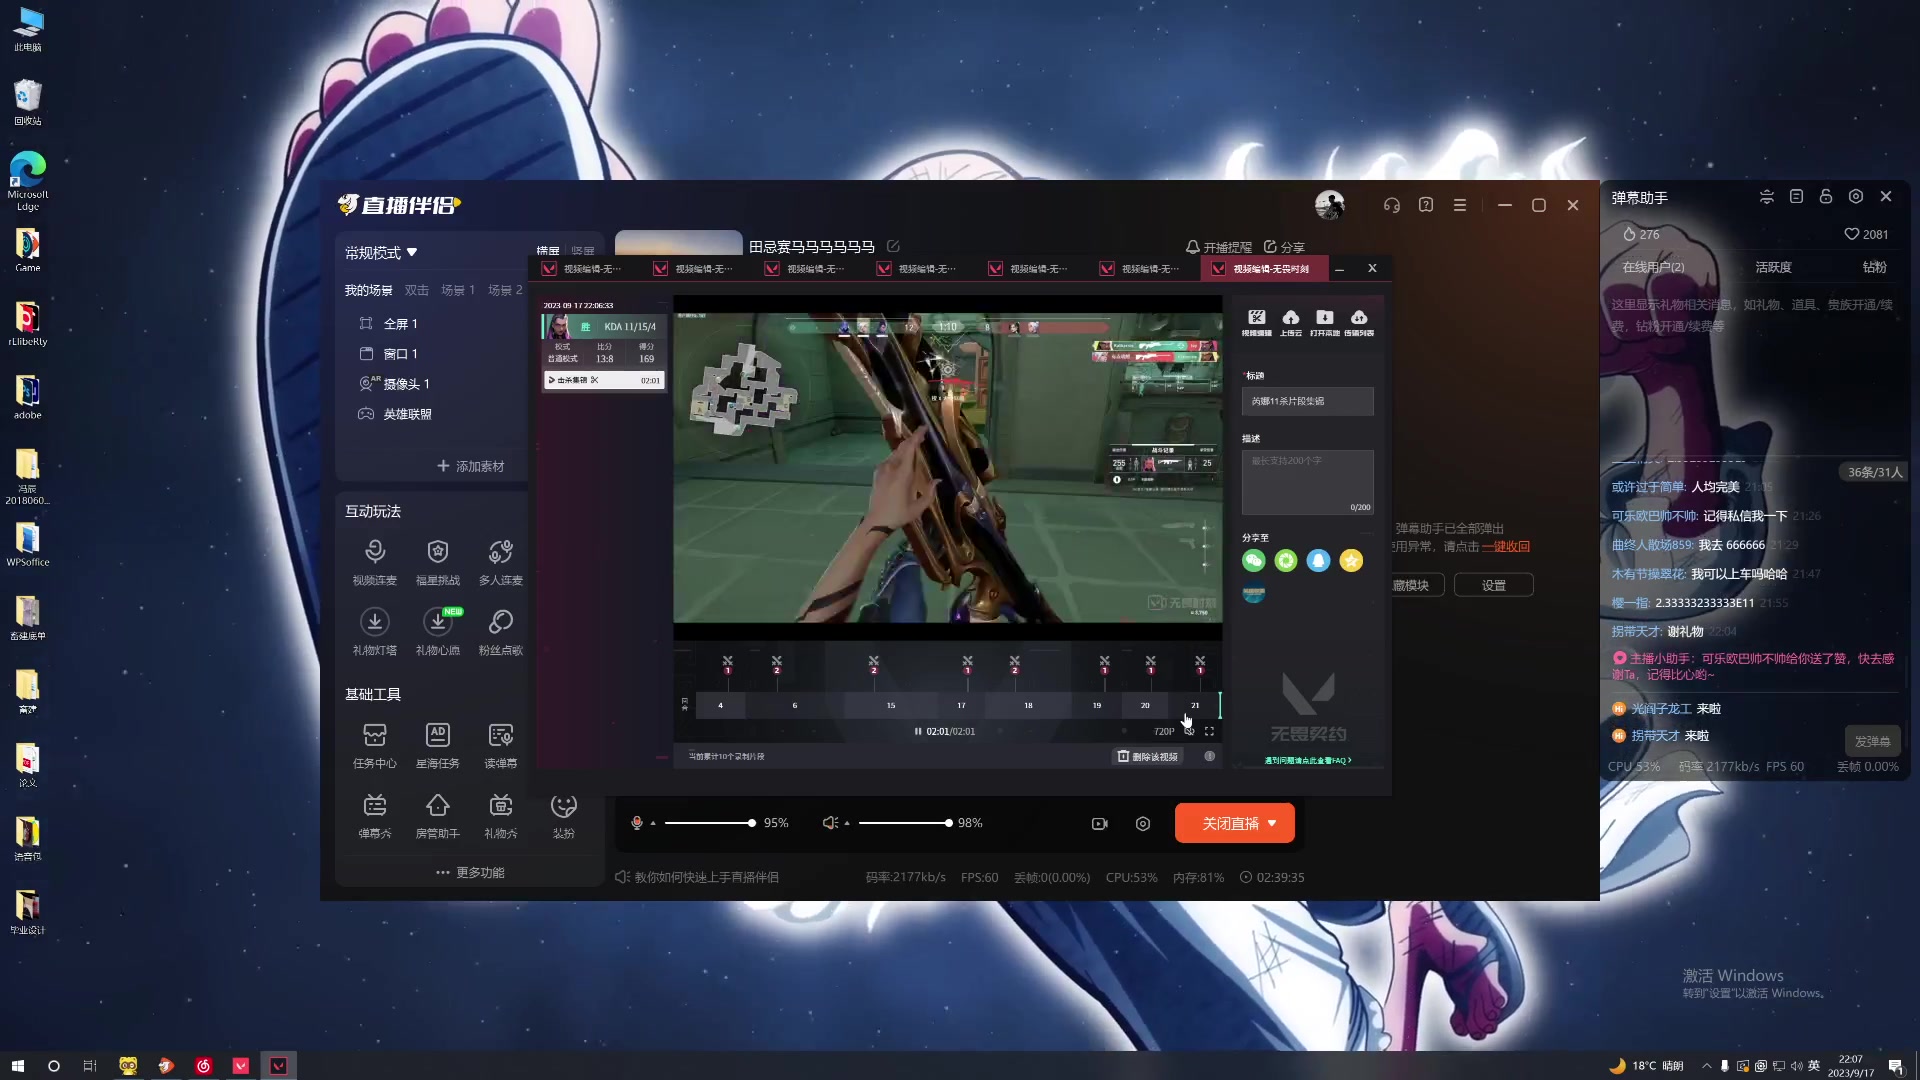Open the microphone device arrow menu
Viewport: 1920px width, 1080px height.
coord(653,824)
